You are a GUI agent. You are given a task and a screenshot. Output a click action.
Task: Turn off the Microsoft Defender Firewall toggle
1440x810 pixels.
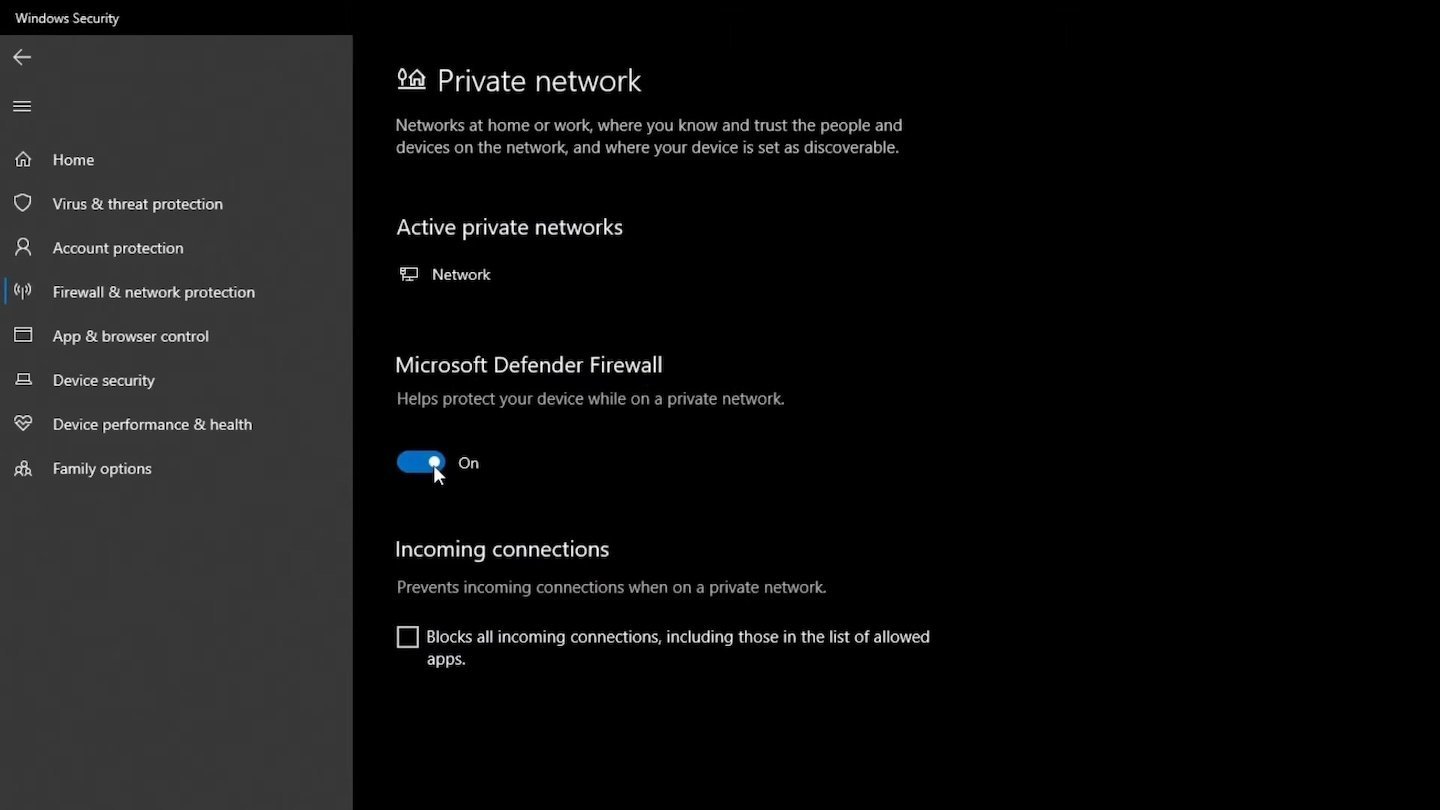point(421,462)
